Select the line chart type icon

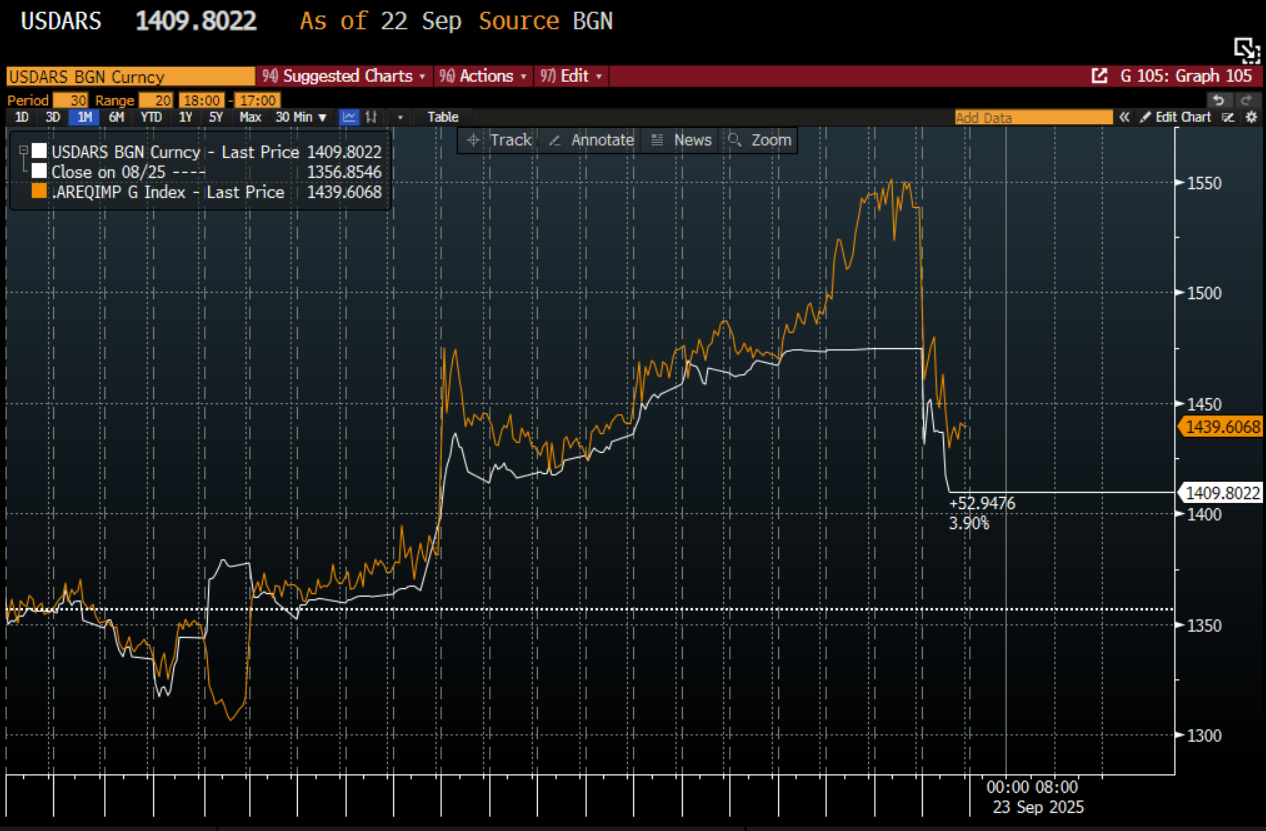349,117
